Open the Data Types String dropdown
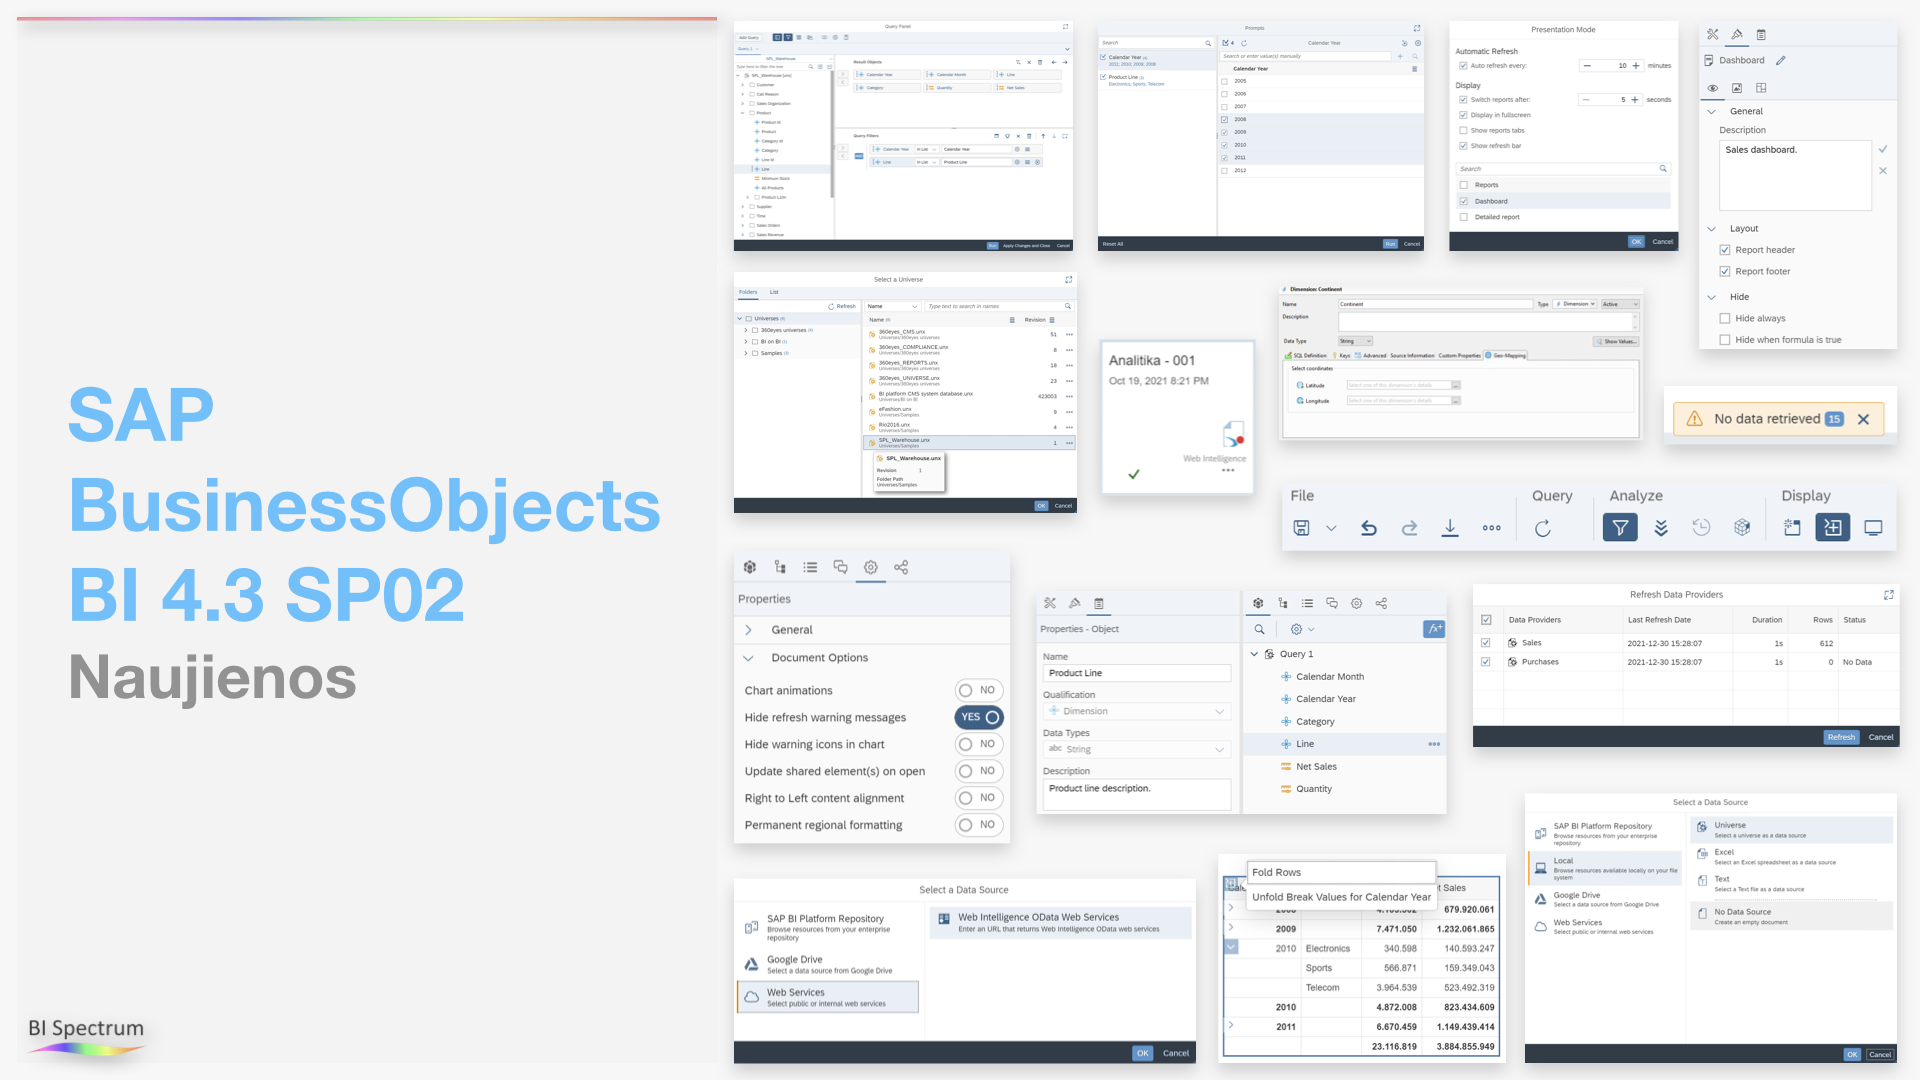Image resolution: width=1920 pixels, height=1080 pixels. [x=1136, y=749]
